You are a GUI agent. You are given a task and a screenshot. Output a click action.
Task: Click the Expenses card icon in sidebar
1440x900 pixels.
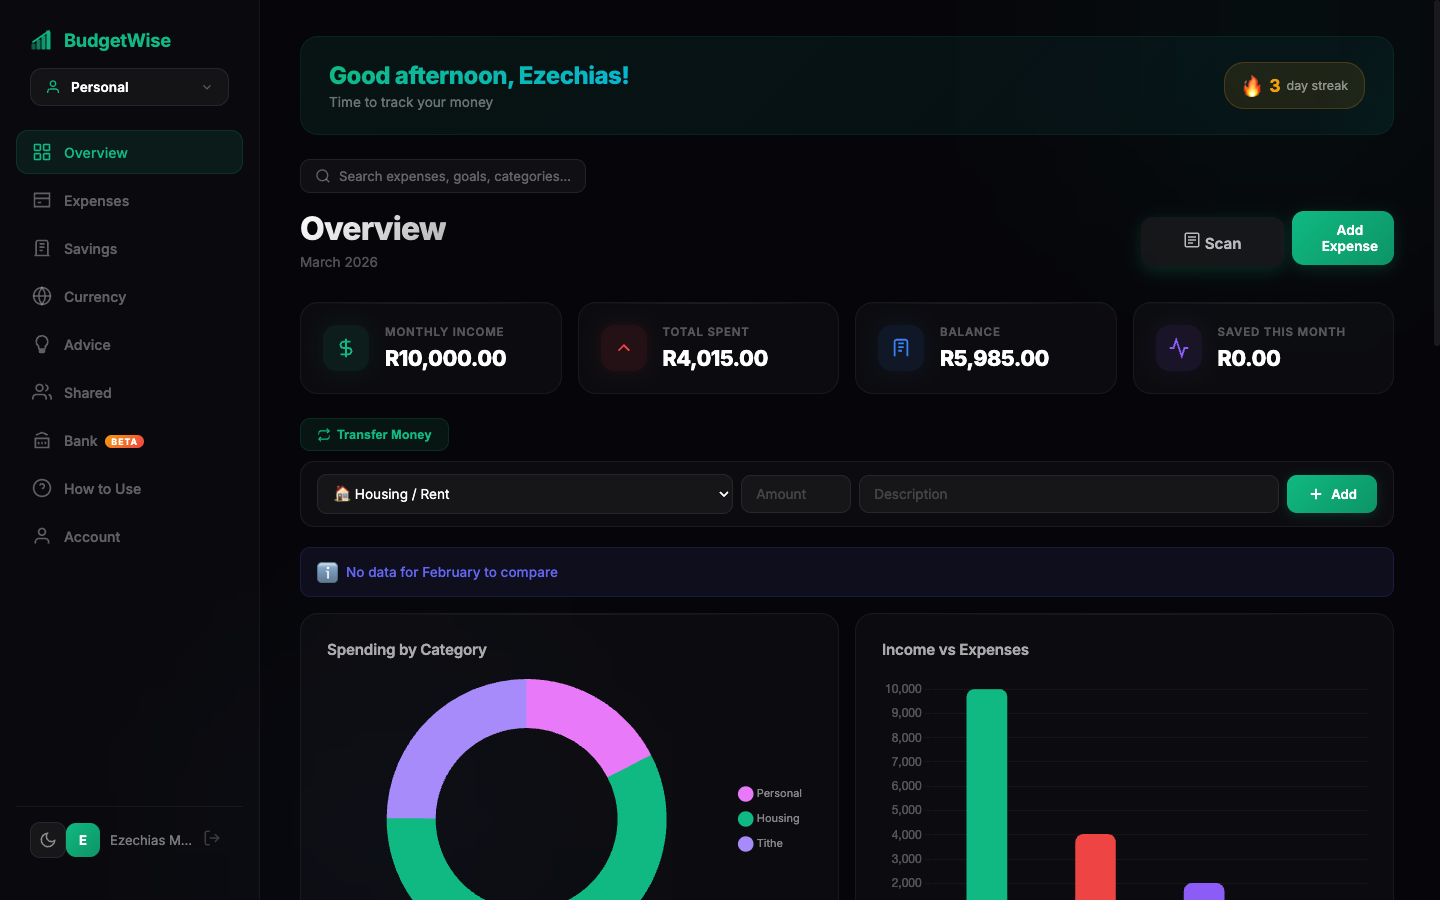point(42,200)
